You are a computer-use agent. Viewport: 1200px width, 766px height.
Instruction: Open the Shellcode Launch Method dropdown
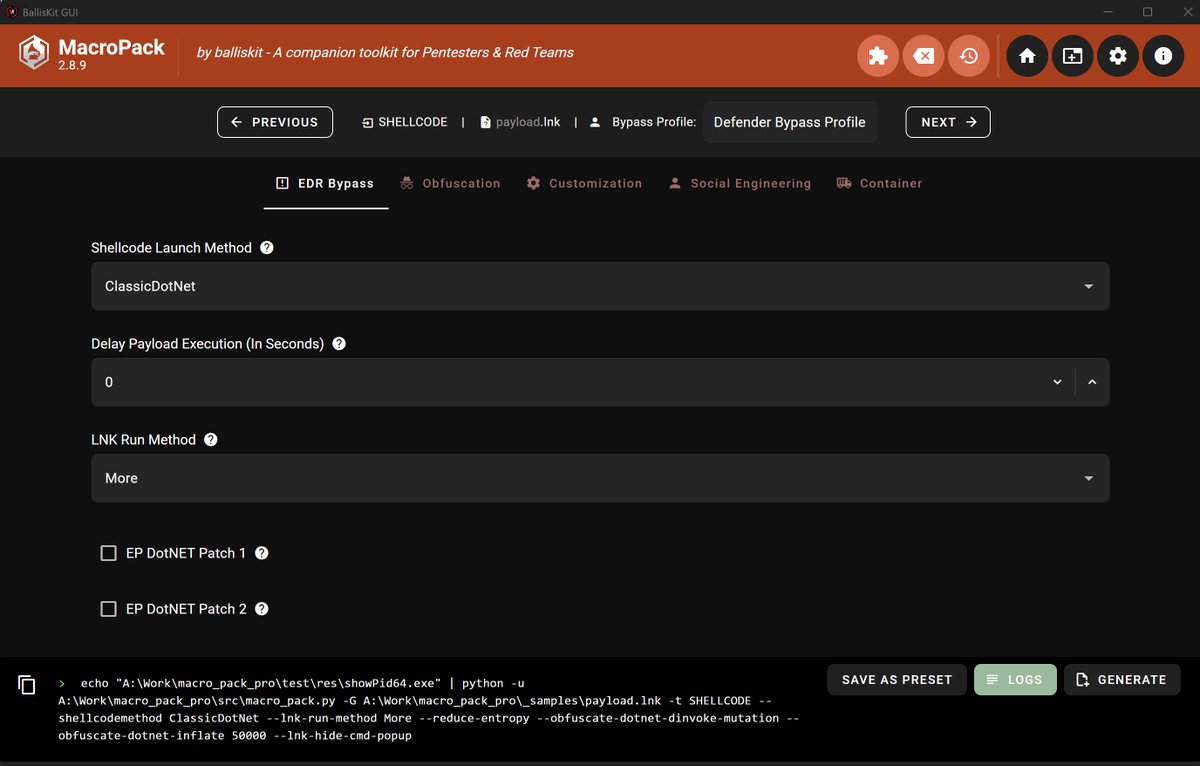(x=600, y=286)
